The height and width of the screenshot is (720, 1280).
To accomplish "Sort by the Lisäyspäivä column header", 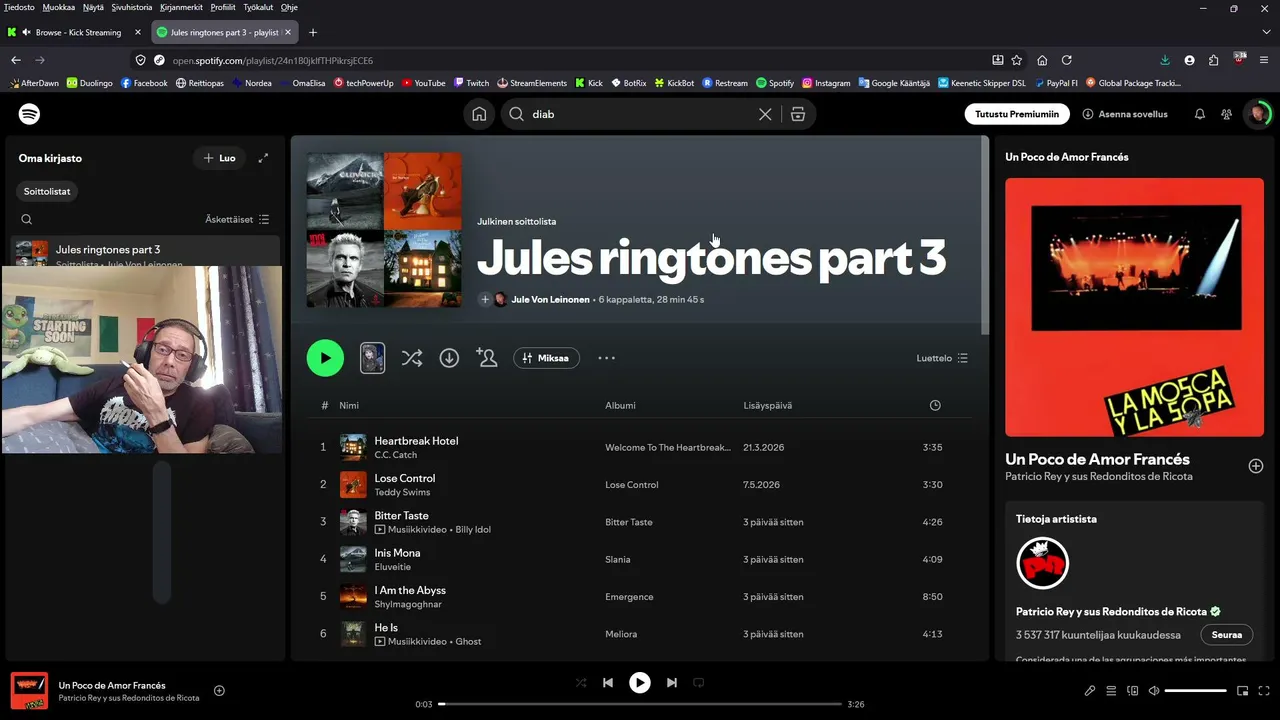I will [x=768, y=405].
